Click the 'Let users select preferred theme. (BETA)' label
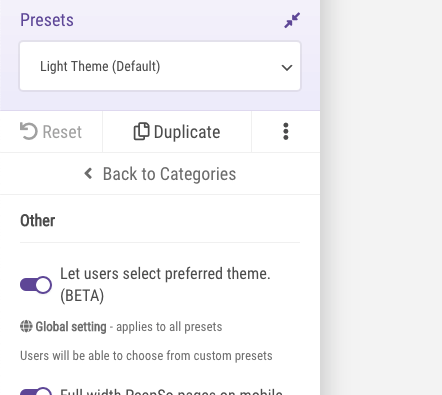The width and height of the screenshot is (442, 395). pyautogui.click(x=165, y=285)
